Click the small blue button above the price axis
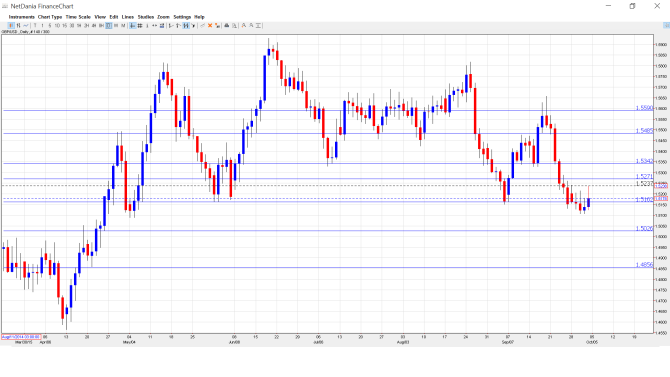This screenshot has height=377, width=670. [666, 26]
